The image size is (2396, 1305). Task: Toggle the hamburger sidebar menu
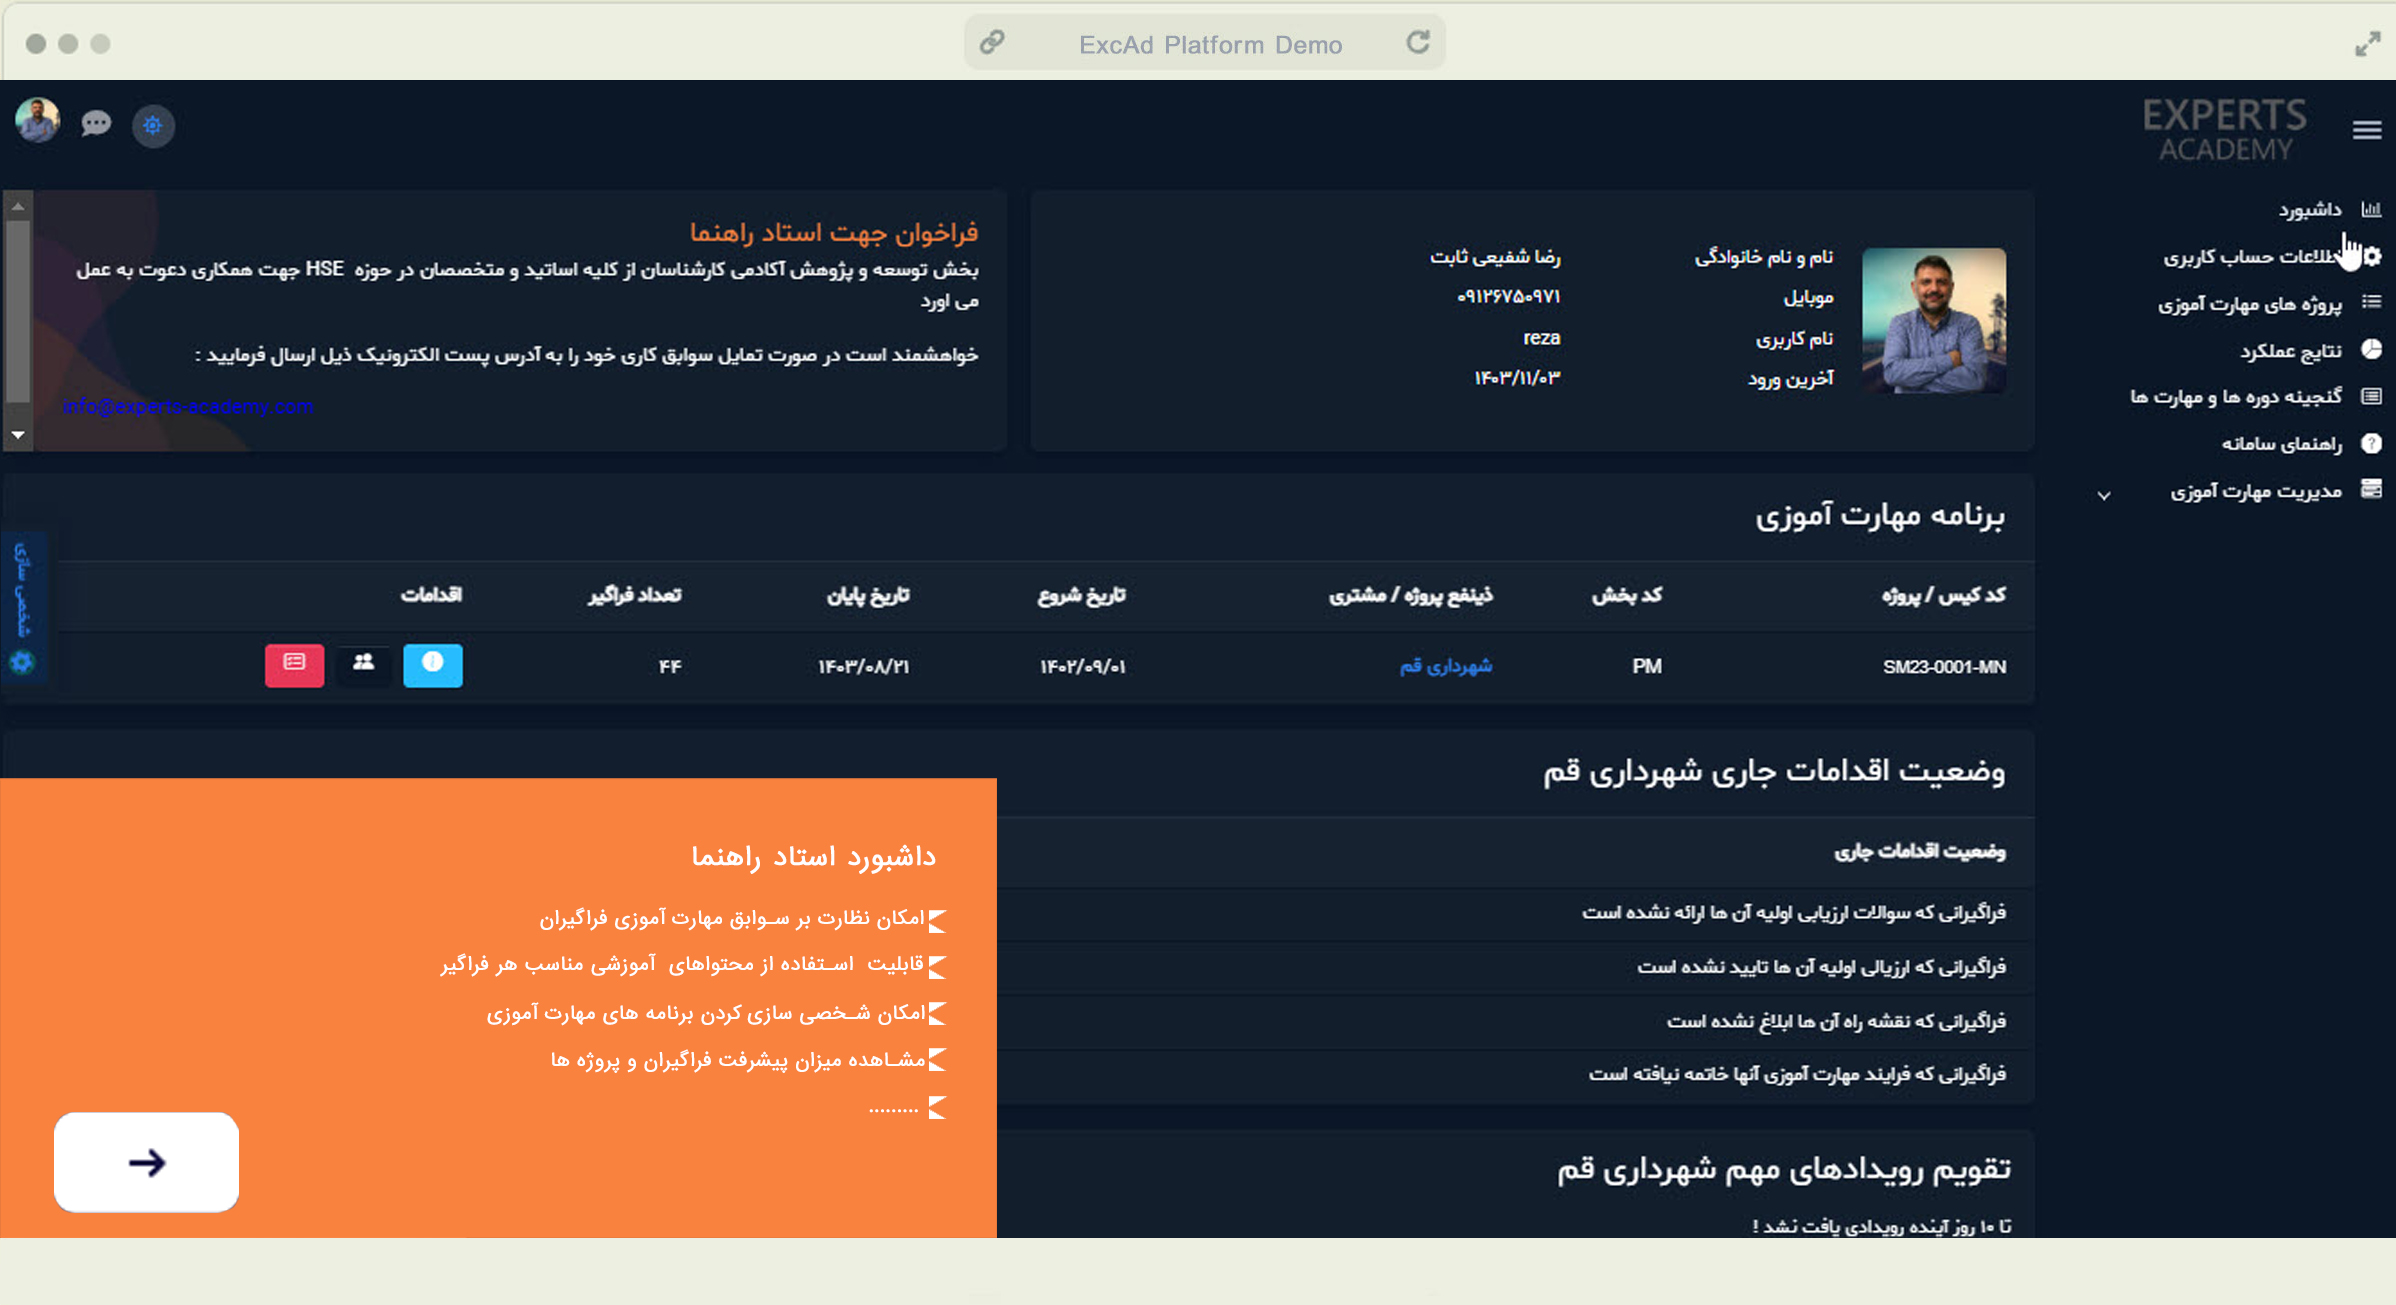(x=2366, y=130)
